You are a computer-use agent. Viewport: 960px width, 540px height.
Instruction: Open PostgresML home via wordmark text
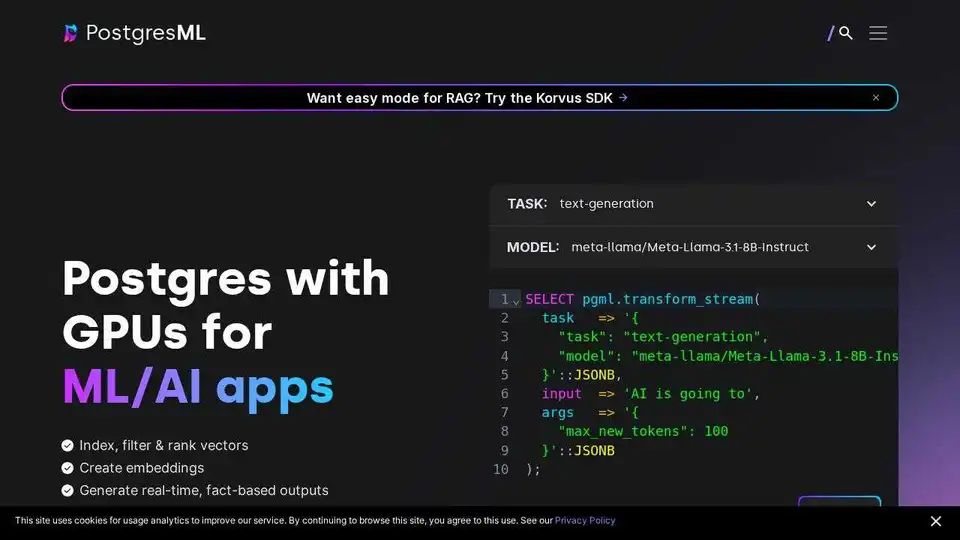click(x=146, y=33)
